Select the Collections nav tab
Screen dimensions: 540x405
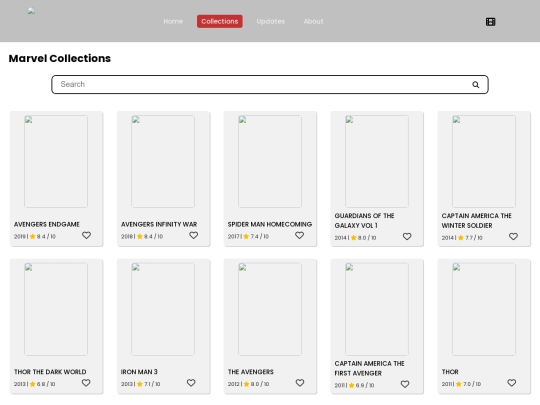click(220, 21)
